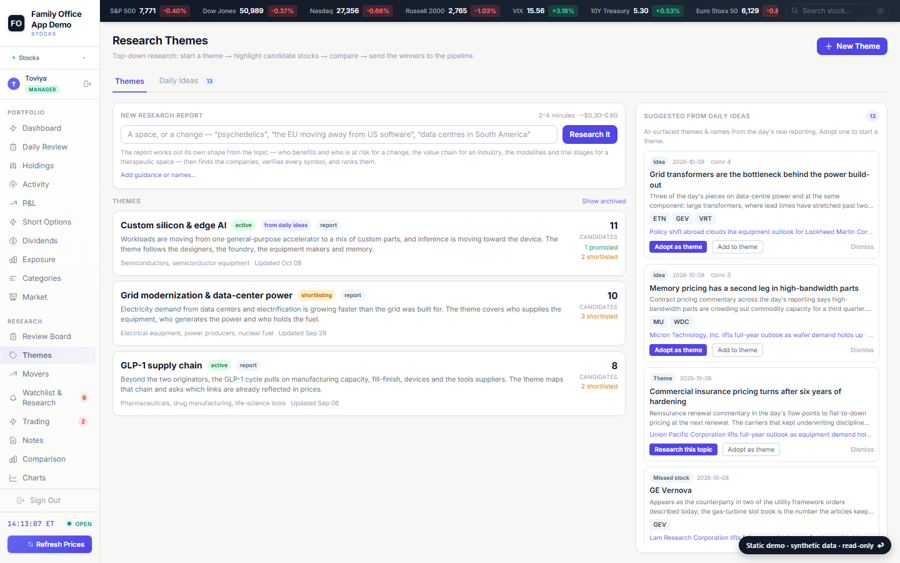Viewport: 900px width, 563px height.
Task: Open Daily Review icon in sidebar
Action: coord(13,147)
